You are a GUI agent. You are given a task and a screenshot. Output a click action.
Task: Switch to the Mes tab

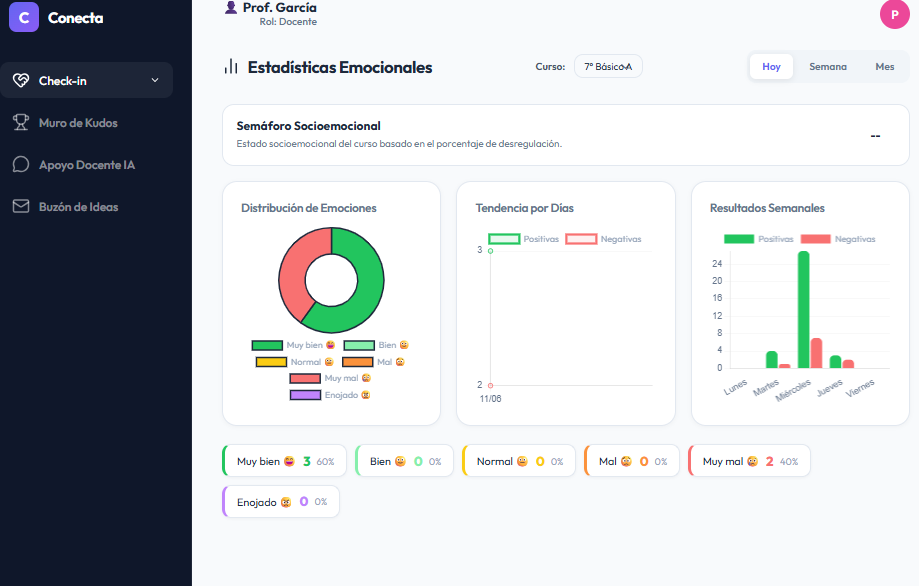(x=884, y=67)
